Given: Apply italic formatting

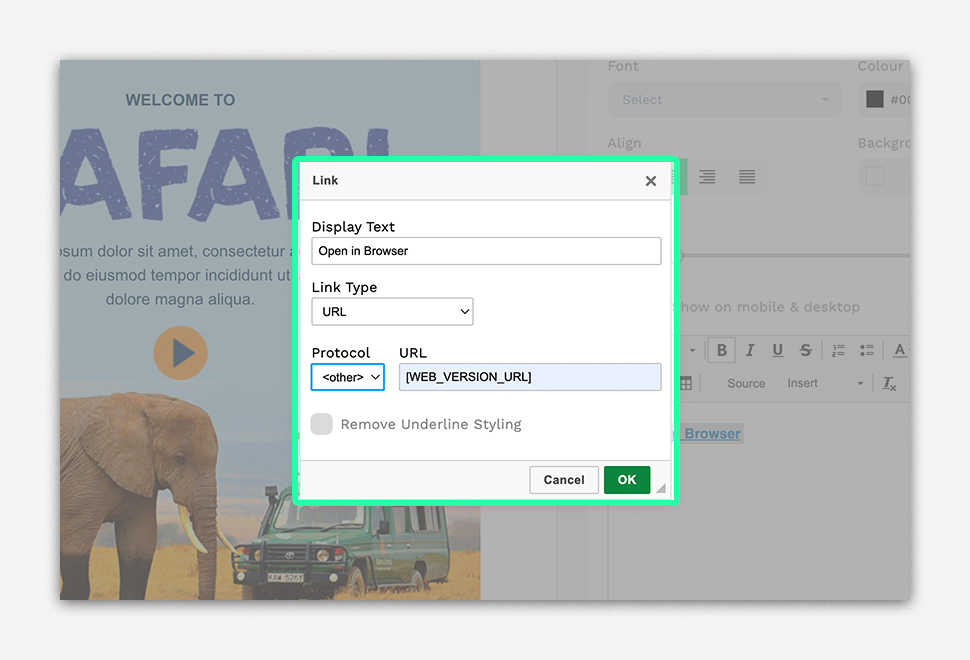Looking at the screenshot, I should [749, 350].
